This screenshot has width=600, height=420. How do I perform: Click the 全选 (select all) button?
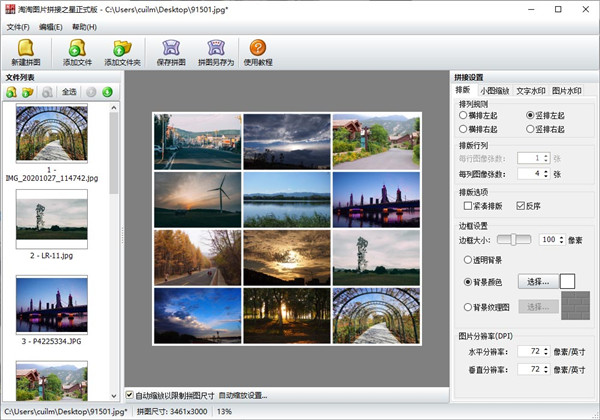tap(69, 92)
